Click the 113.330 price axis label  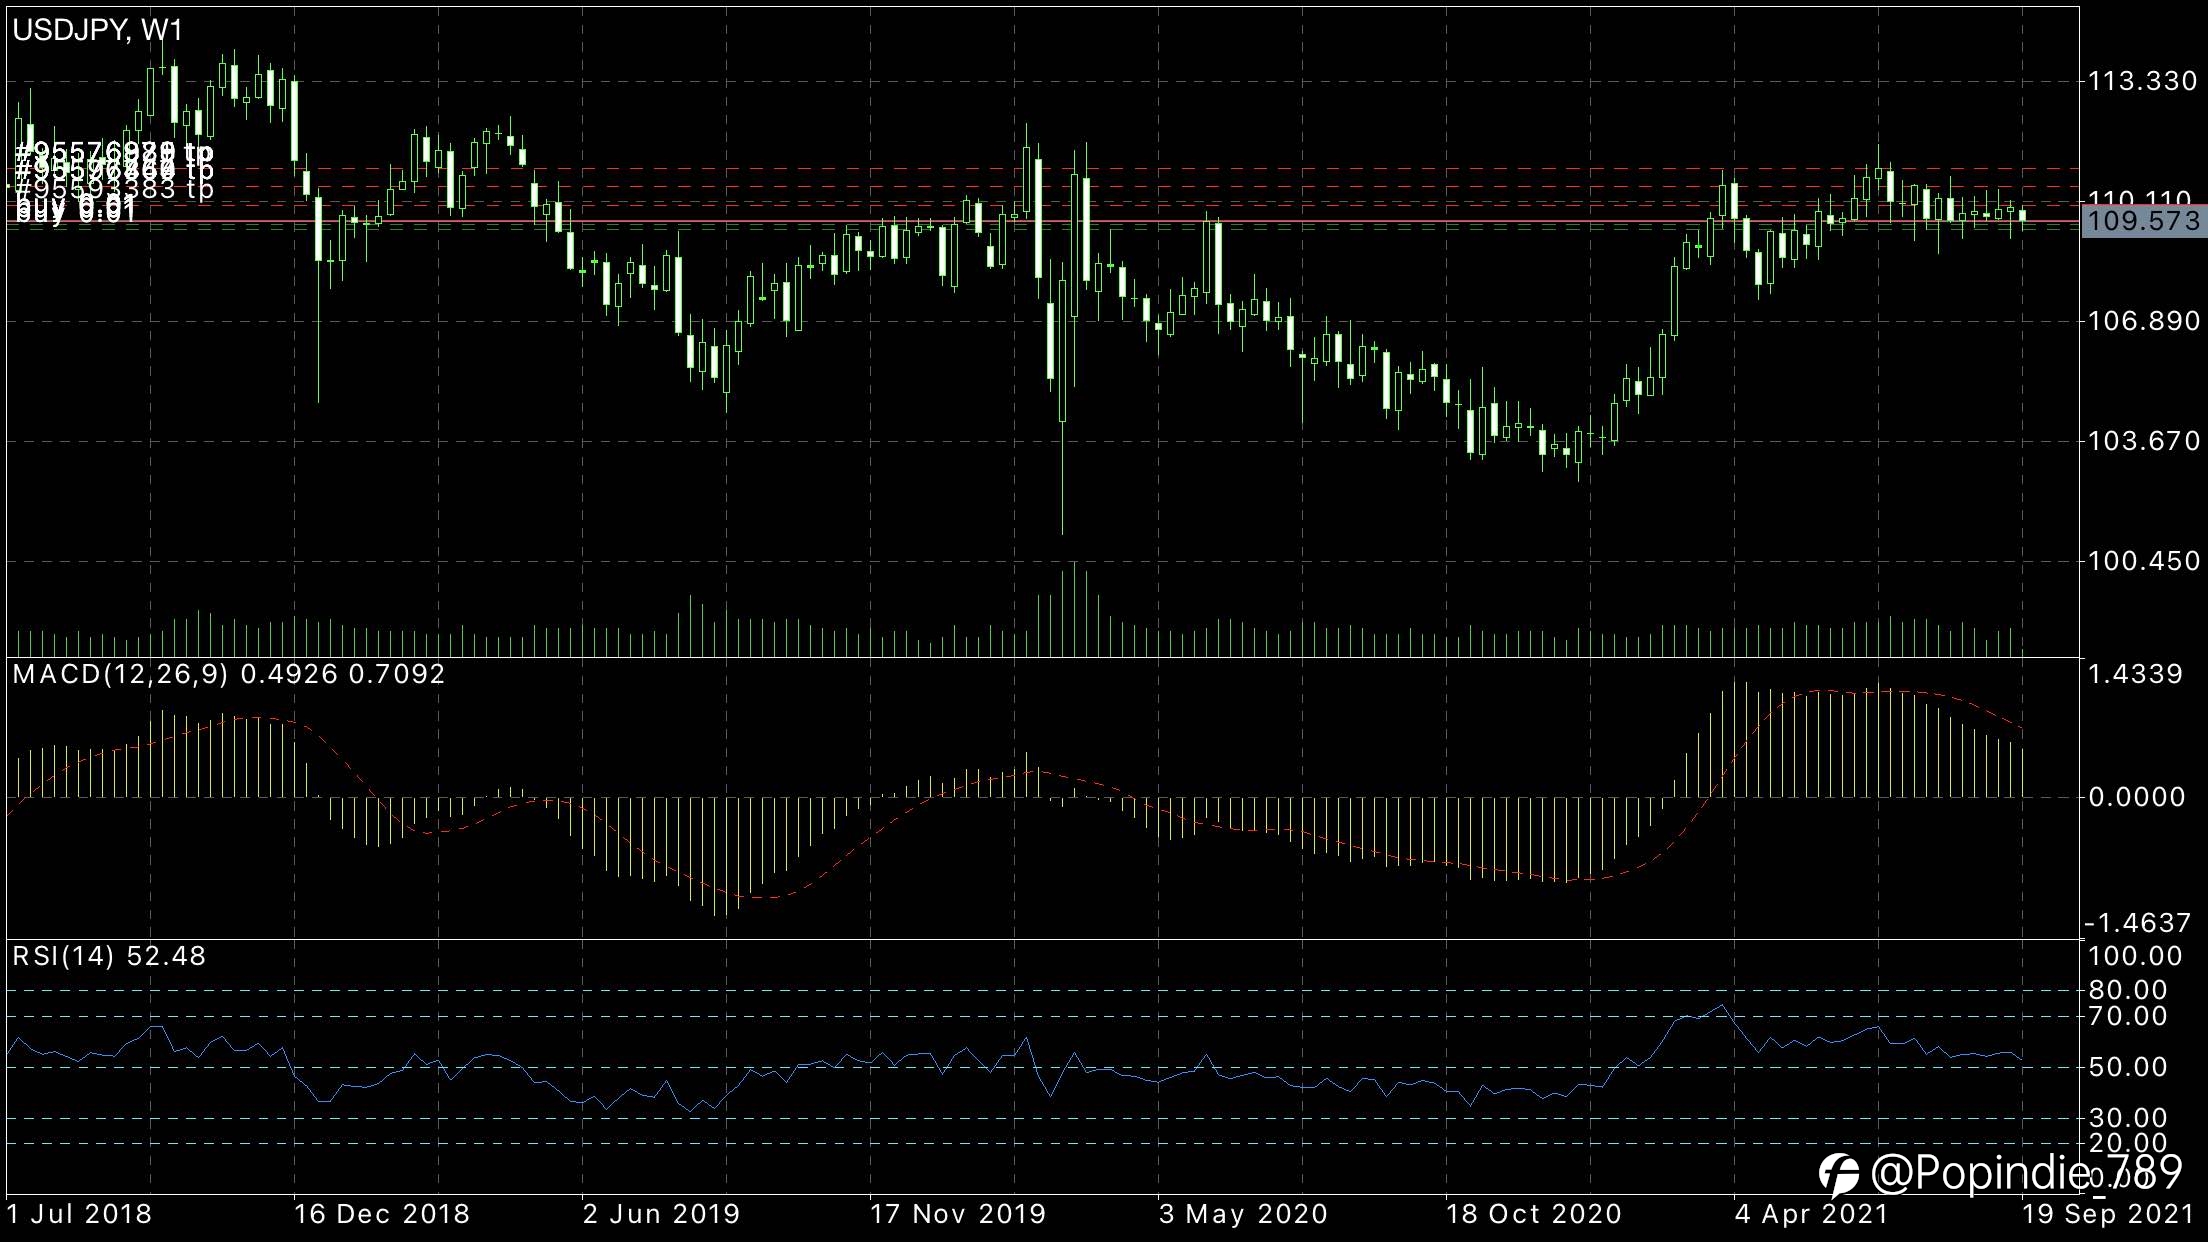point(2142,81)
